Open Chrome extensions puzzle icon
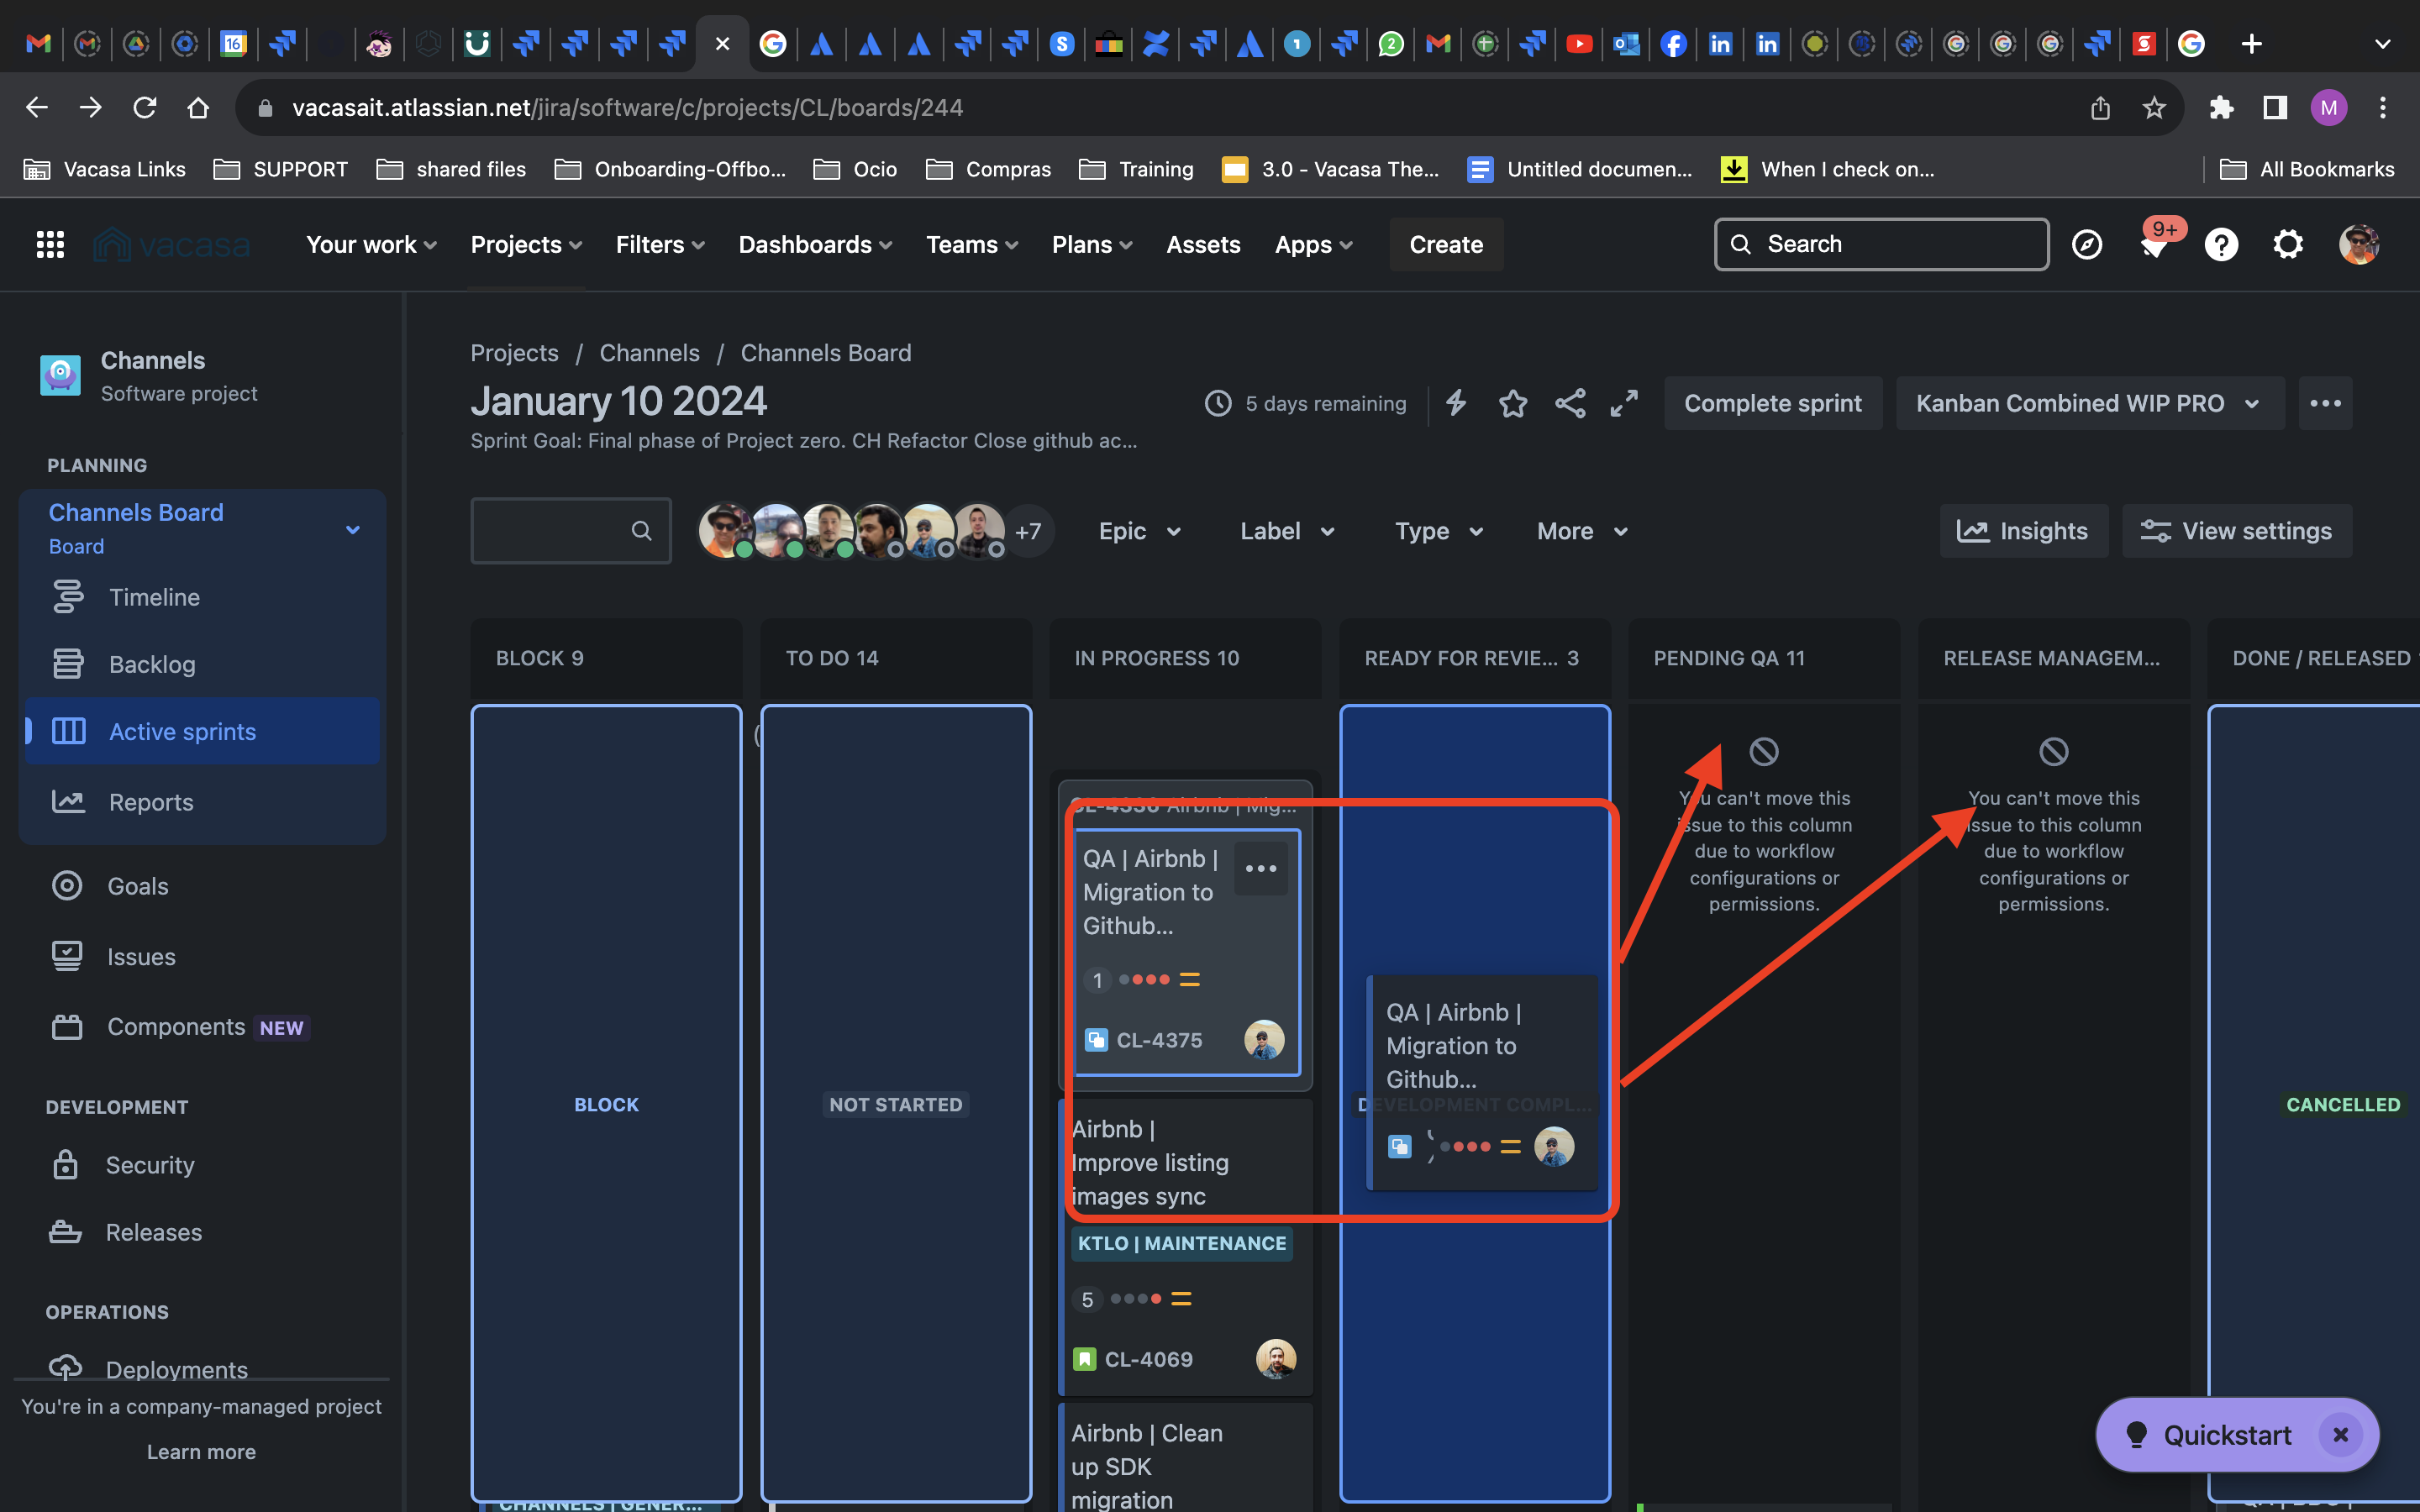This screenshot has width=2420, height=1512. pos(2221,107)
